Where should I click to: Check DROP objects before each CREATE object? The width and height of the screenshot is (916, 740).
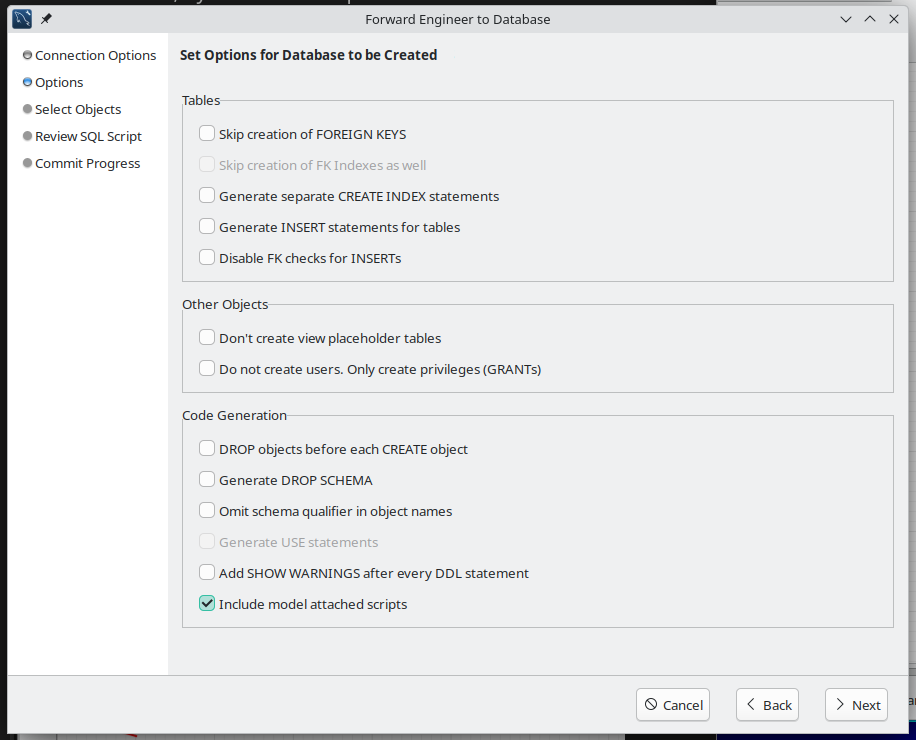click(207, 449)
